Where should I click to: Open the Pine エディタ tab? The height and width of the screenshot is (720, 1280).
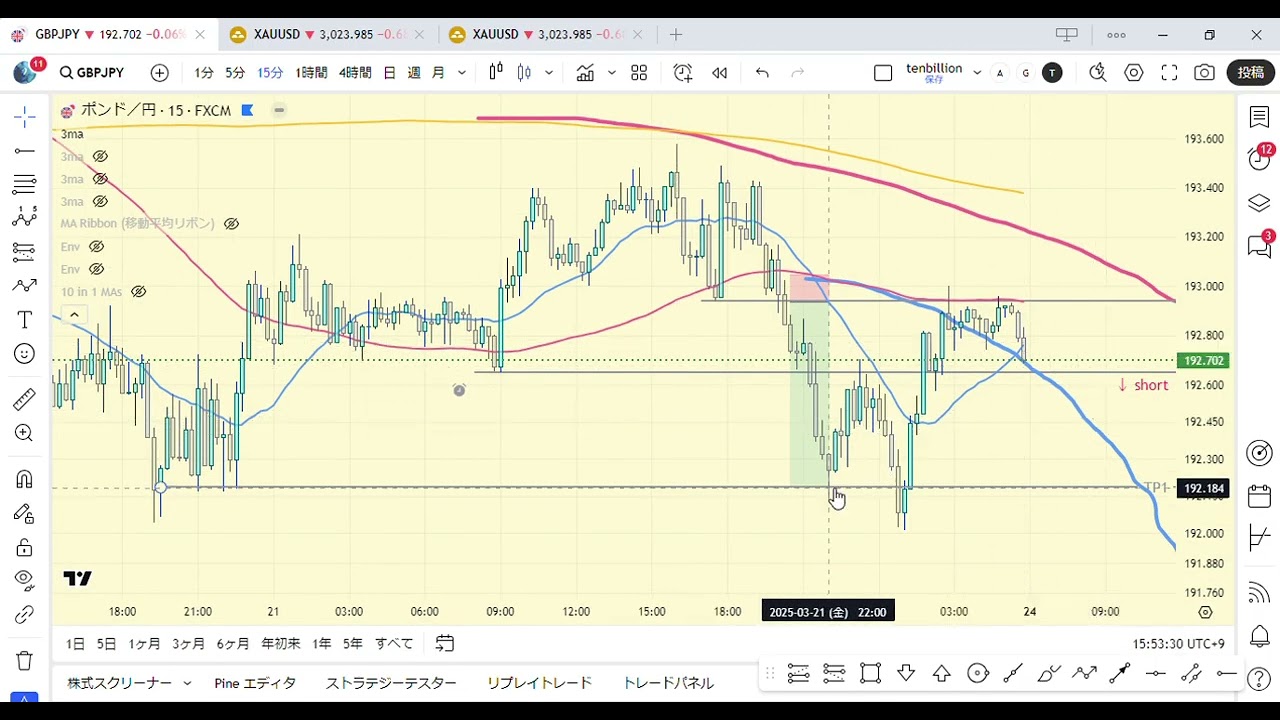tap(255, 683)
